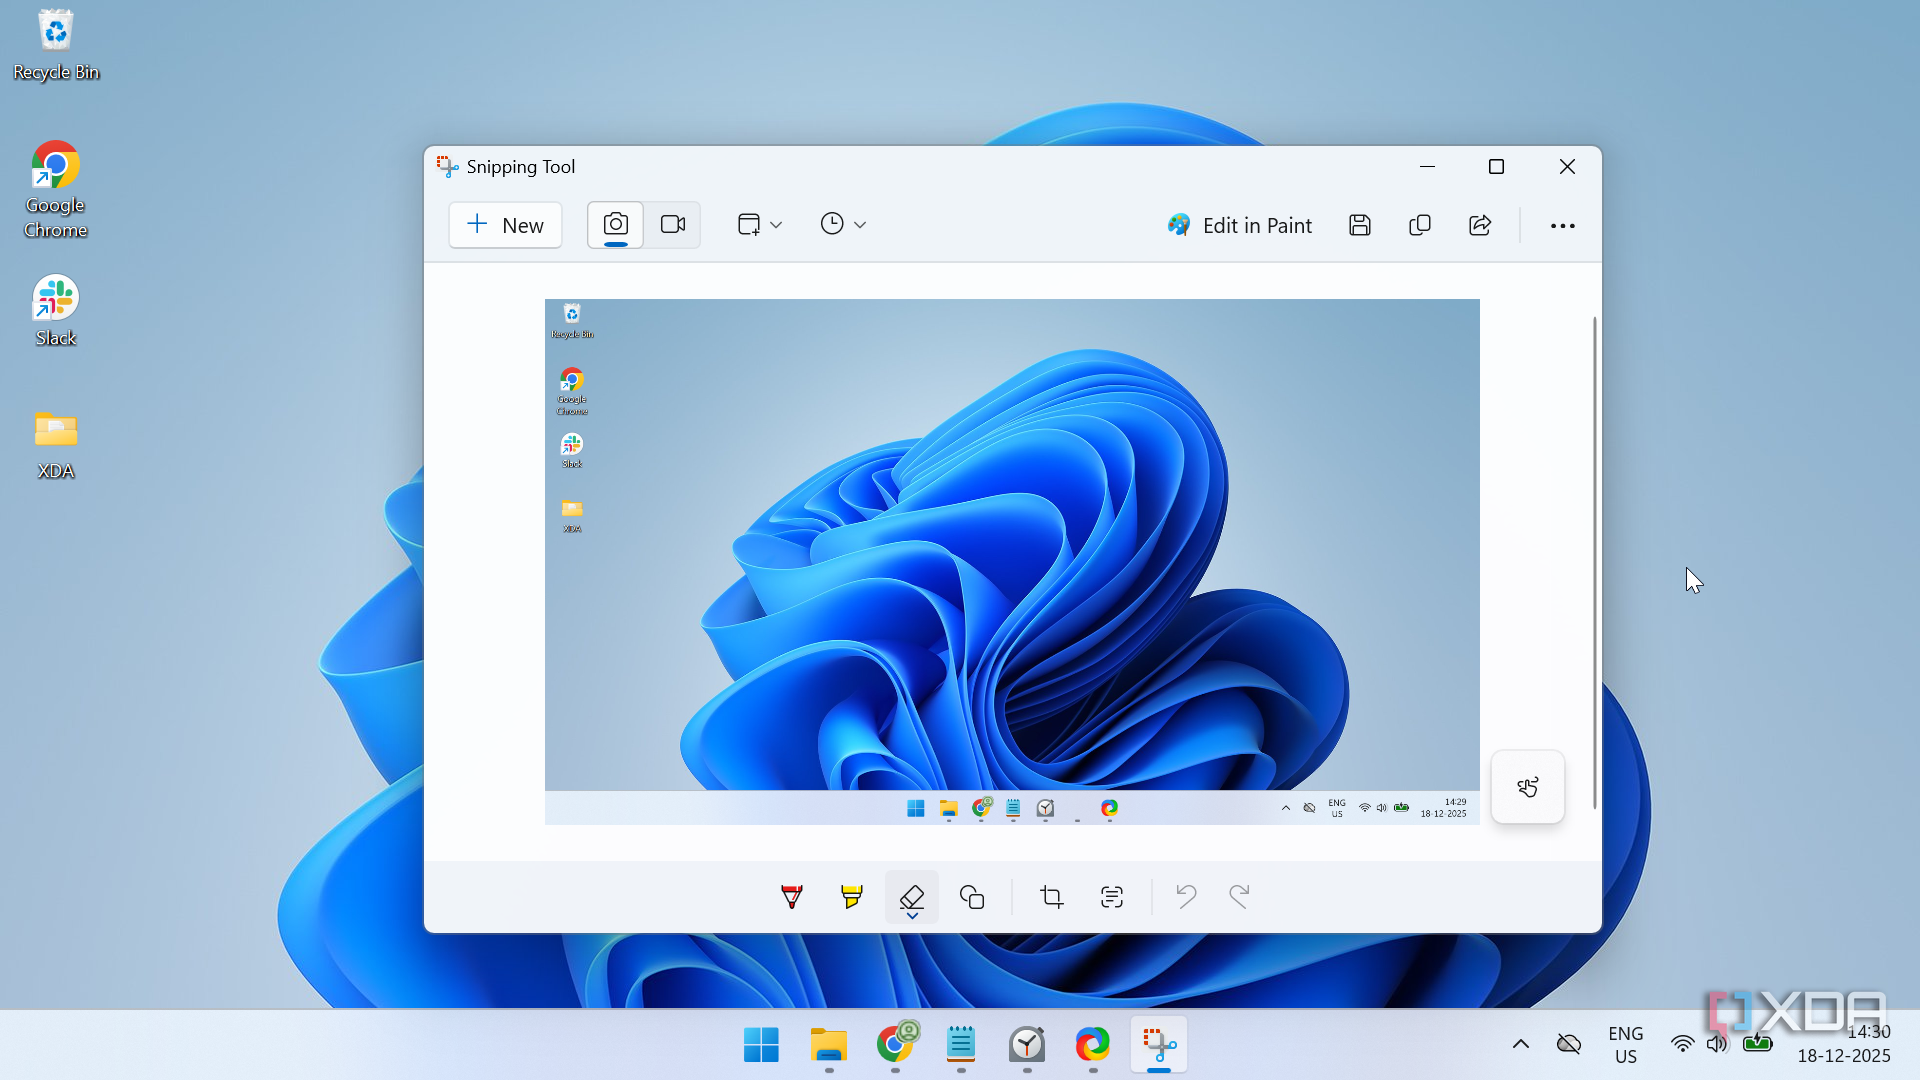
Task: Open the colorful circular app on taskbar
Action: tap(1093, 1045)
